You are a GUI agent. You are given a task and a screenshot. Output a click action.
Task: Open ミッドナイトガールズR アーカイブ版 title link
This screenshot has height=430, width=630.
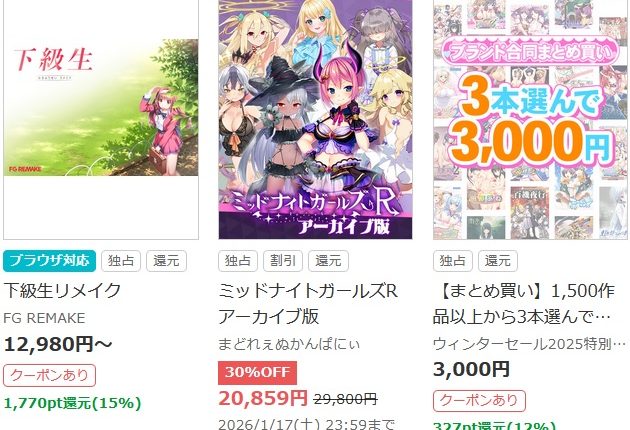308,303
